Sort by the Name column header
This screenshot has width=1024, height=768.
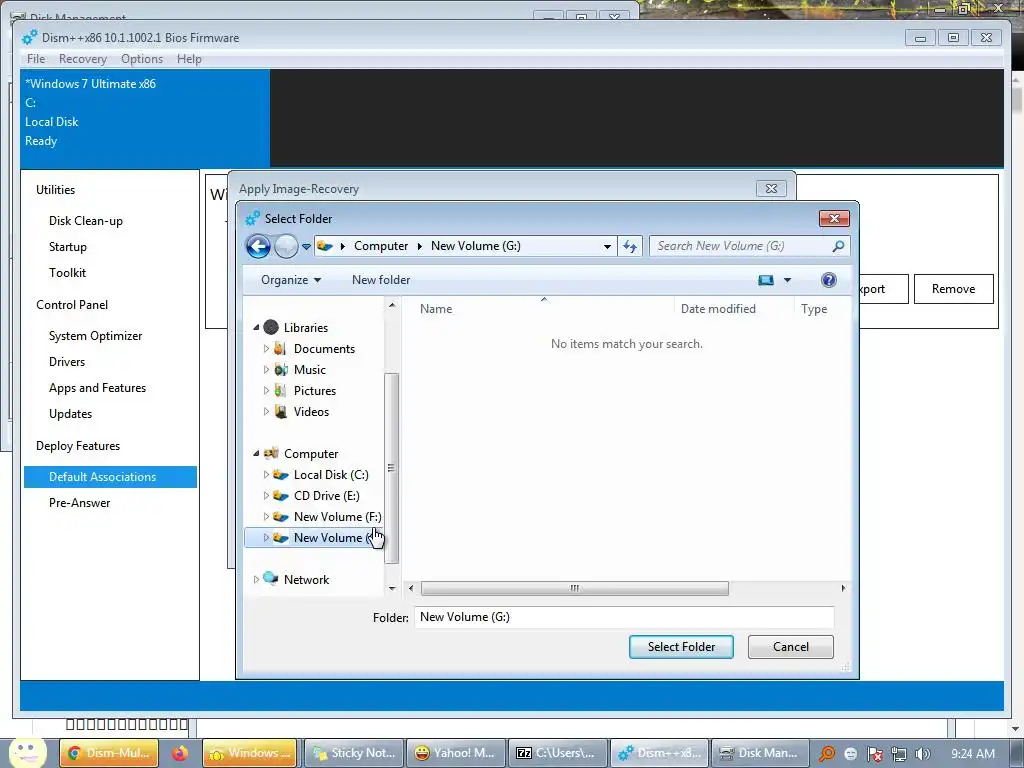click(x=436, y=309)
